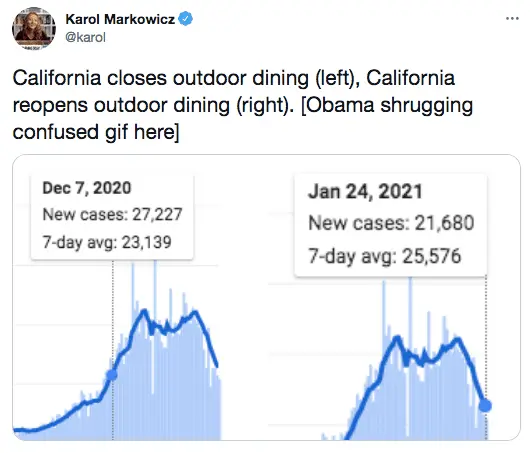530x453 pixels.
Task: Click the 'New cases: 21,680' text
Action: [x=391, y=223]
